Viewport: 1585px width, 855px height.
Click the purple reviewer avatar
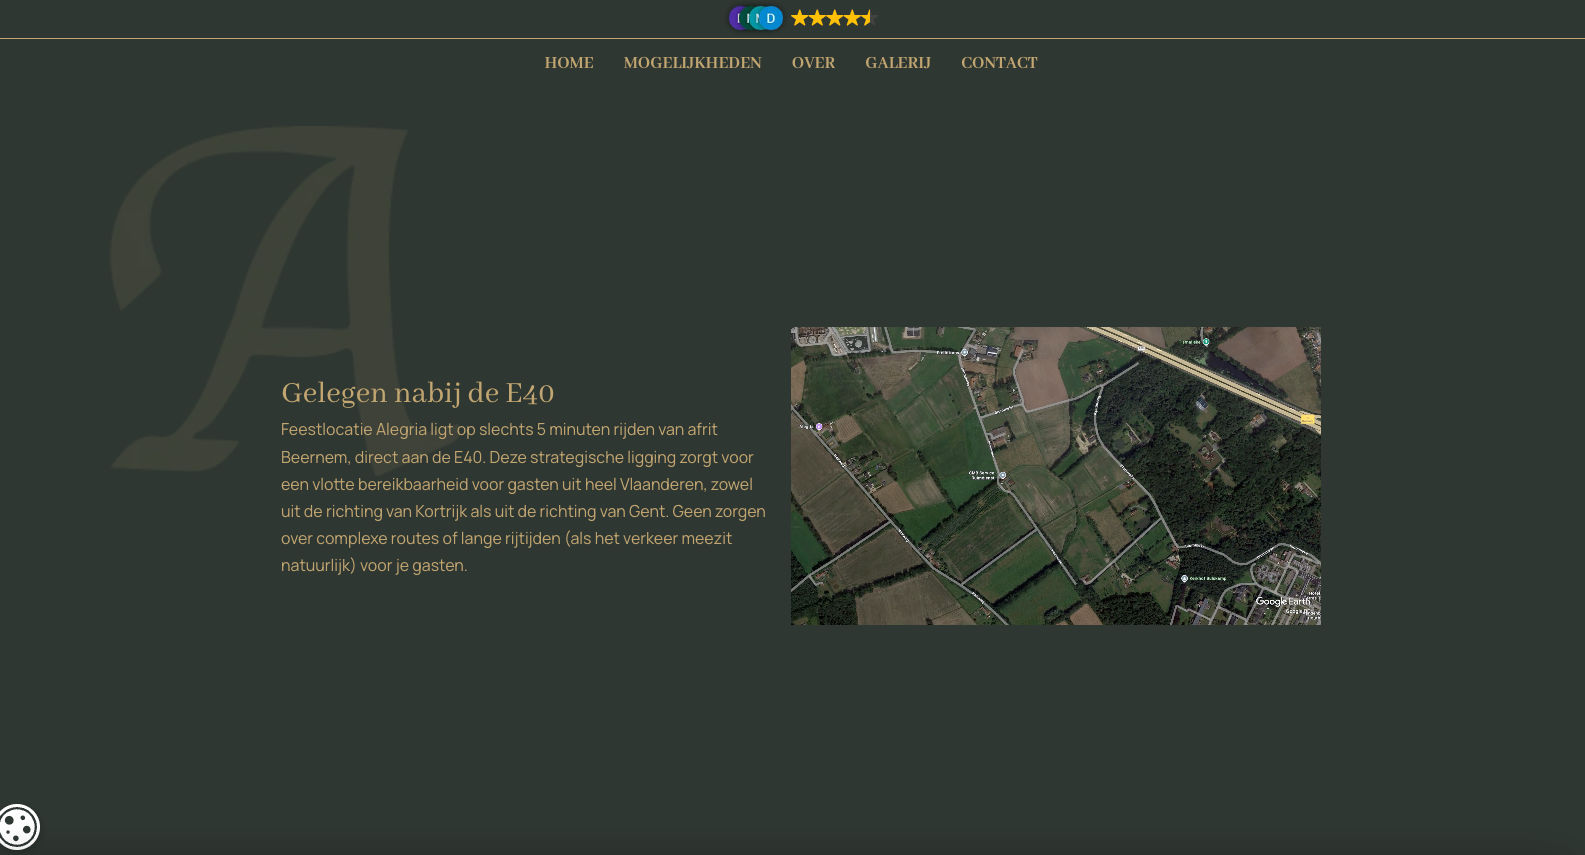738,18
